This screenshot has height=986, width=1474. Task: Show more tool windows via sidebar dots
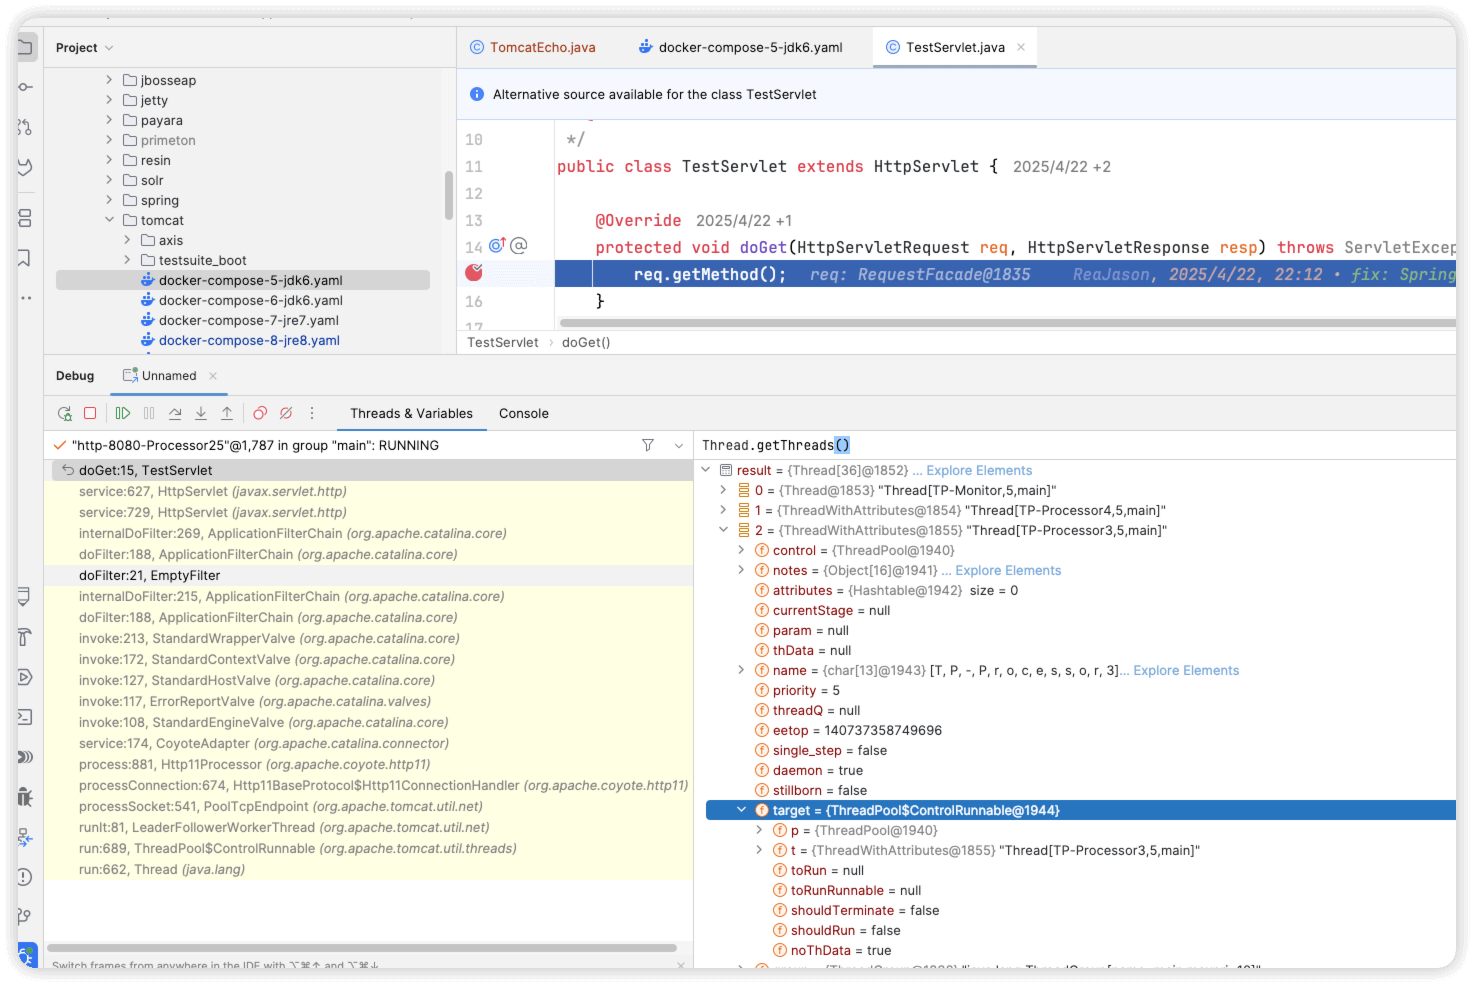[x=26, y=298]
